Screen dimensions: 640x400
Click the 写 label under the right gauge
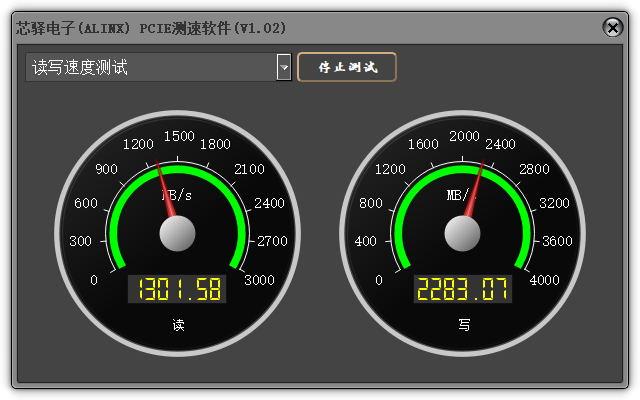[464, 325]
